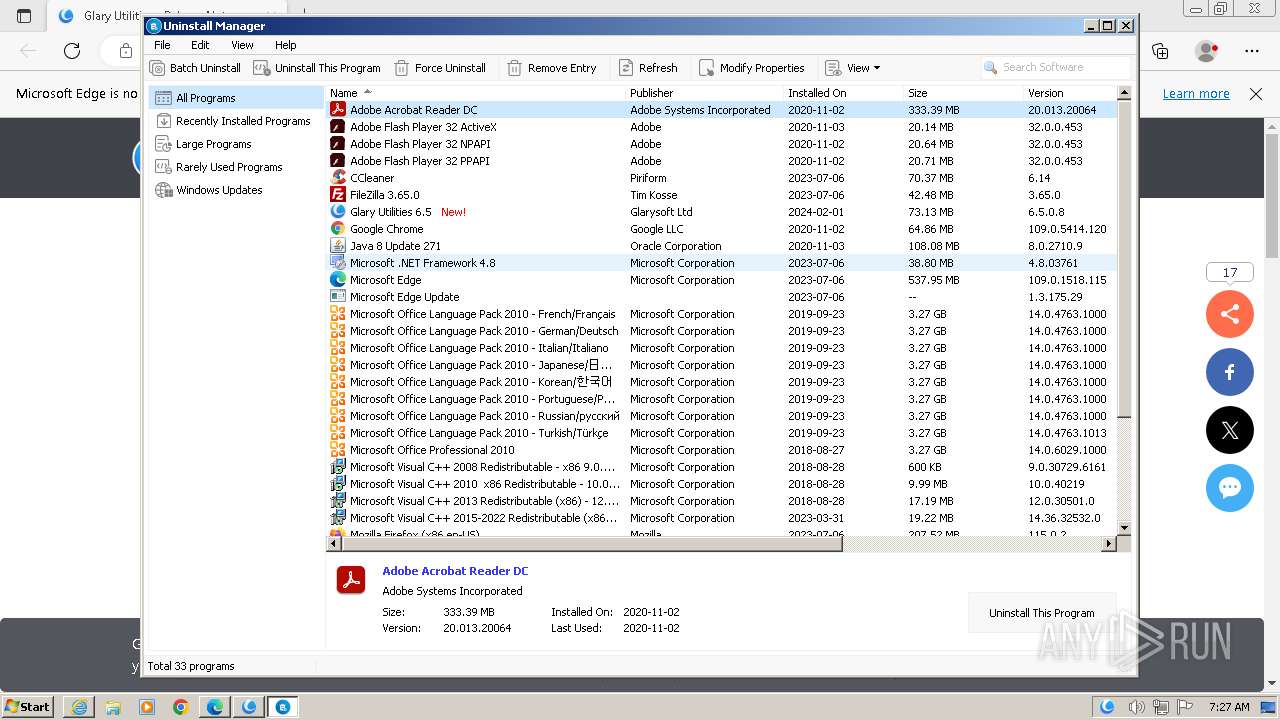Show Windows Updates category

(236, 190)
